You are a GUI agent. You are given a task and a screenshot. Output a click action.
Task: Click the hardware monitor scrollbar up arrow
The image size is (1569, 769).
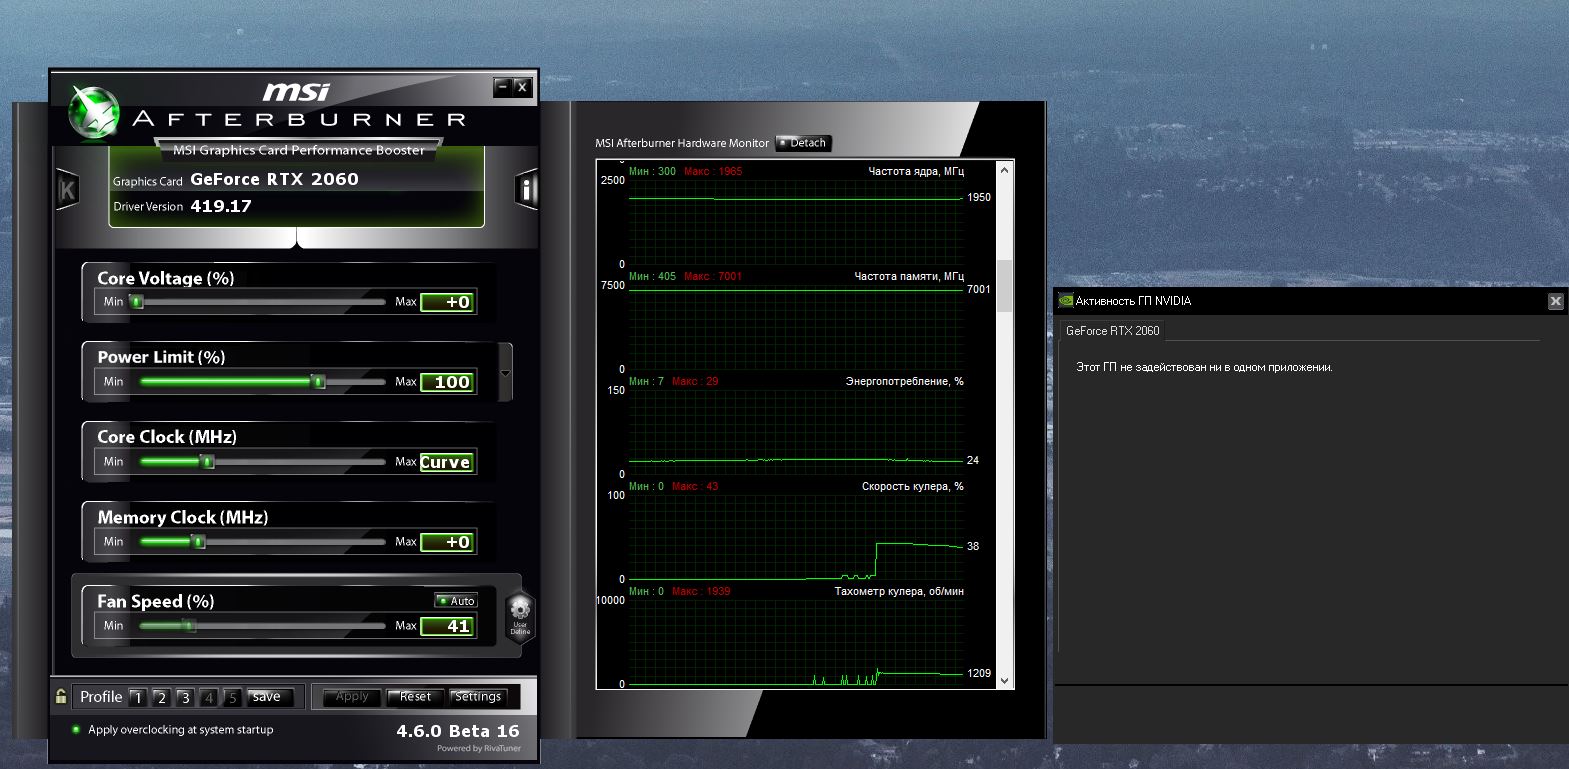pyautogui.click(x=1005, y=170)
